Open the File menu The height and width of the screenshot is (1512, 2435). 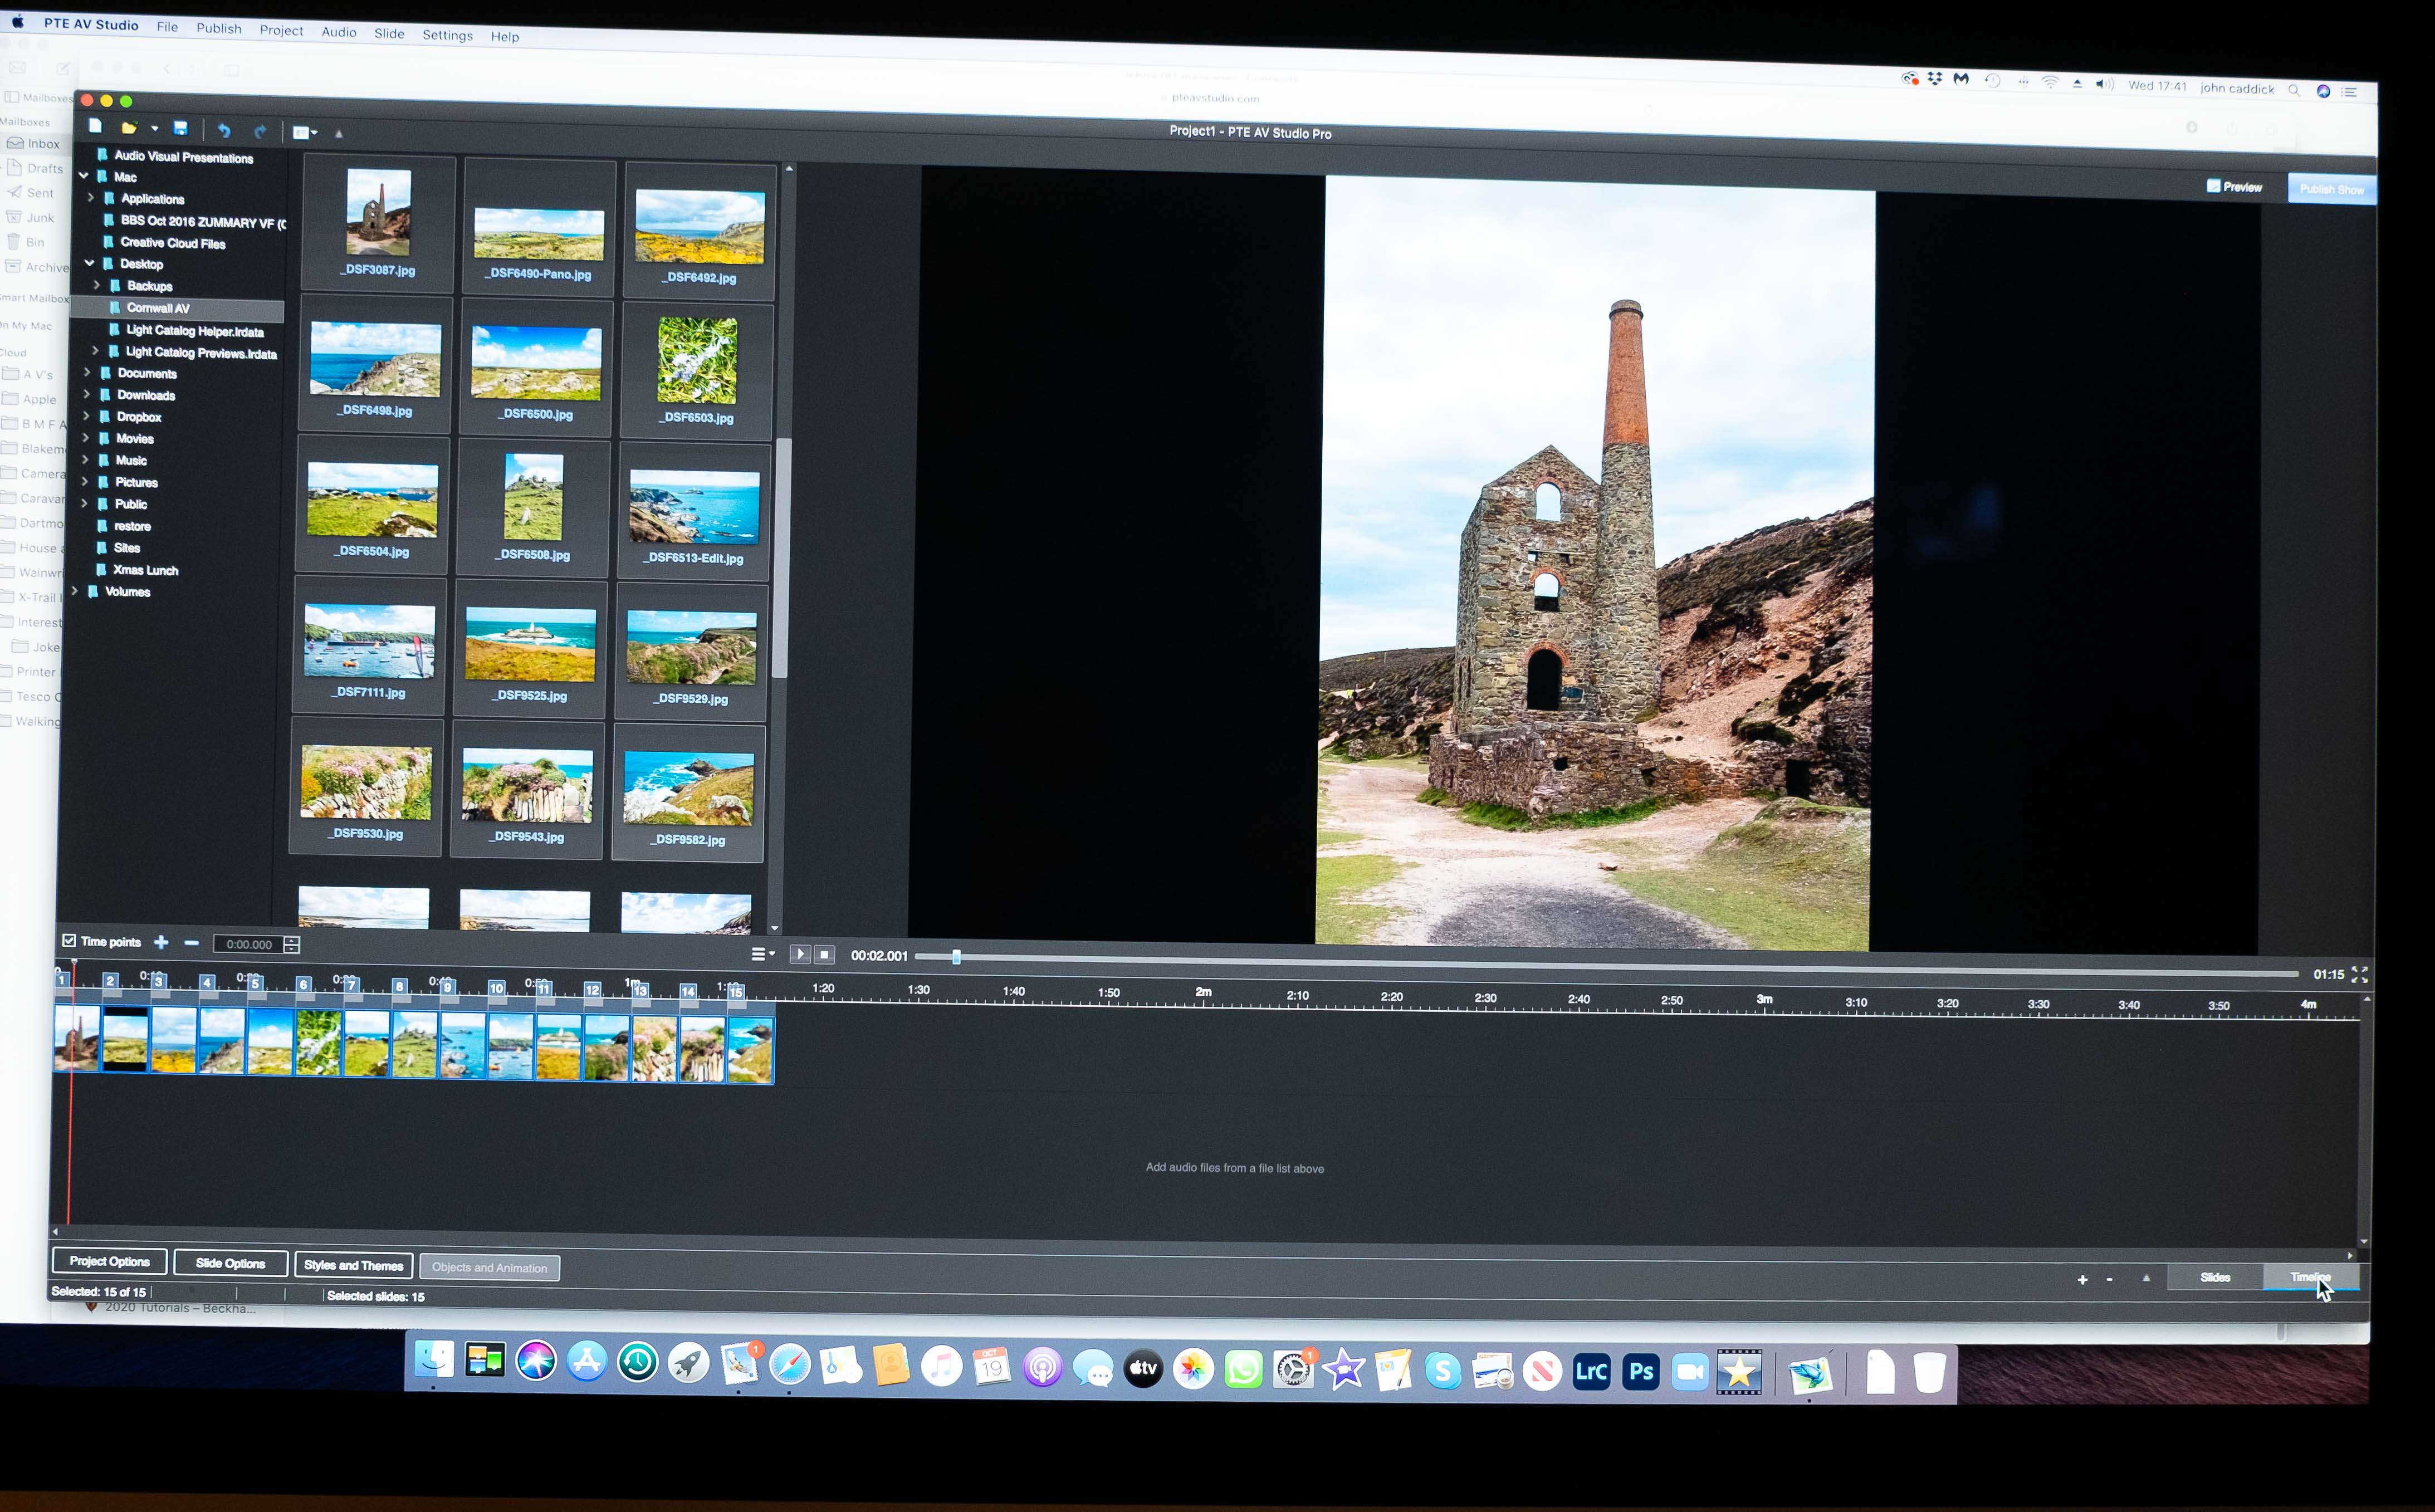pos(167,27)
